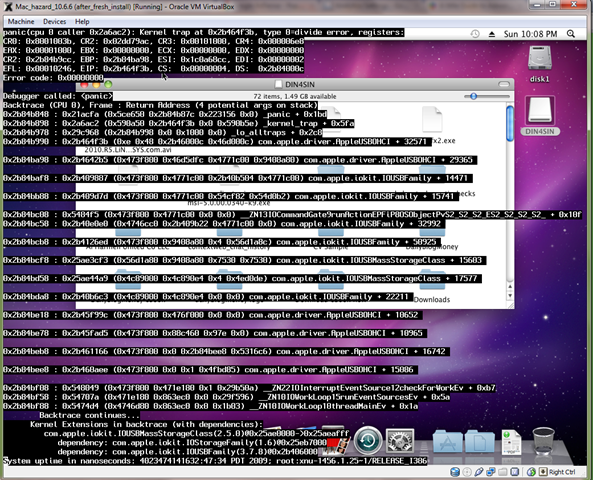Click the Right Ctrl host key label
The height and width of the screenshot is (480, 593).
(x=562, y=472)
